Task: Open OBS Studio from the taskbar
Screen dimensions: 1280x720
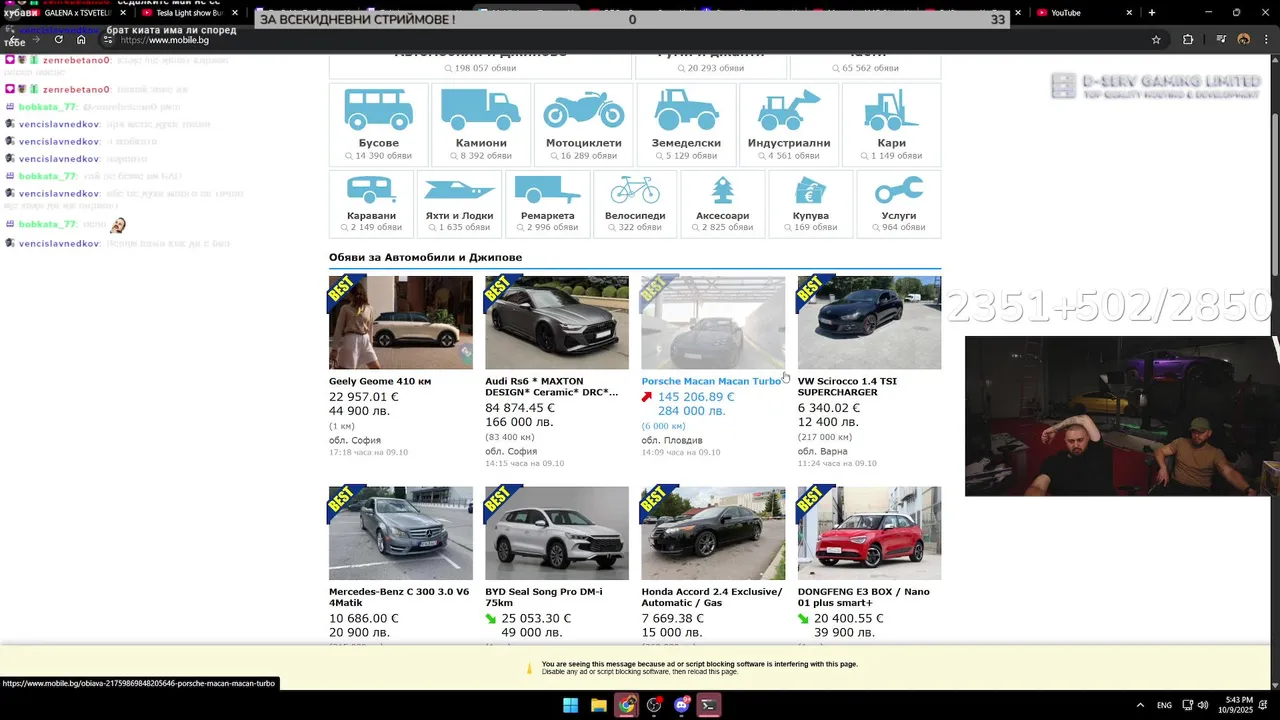Action: coord(654,705)
